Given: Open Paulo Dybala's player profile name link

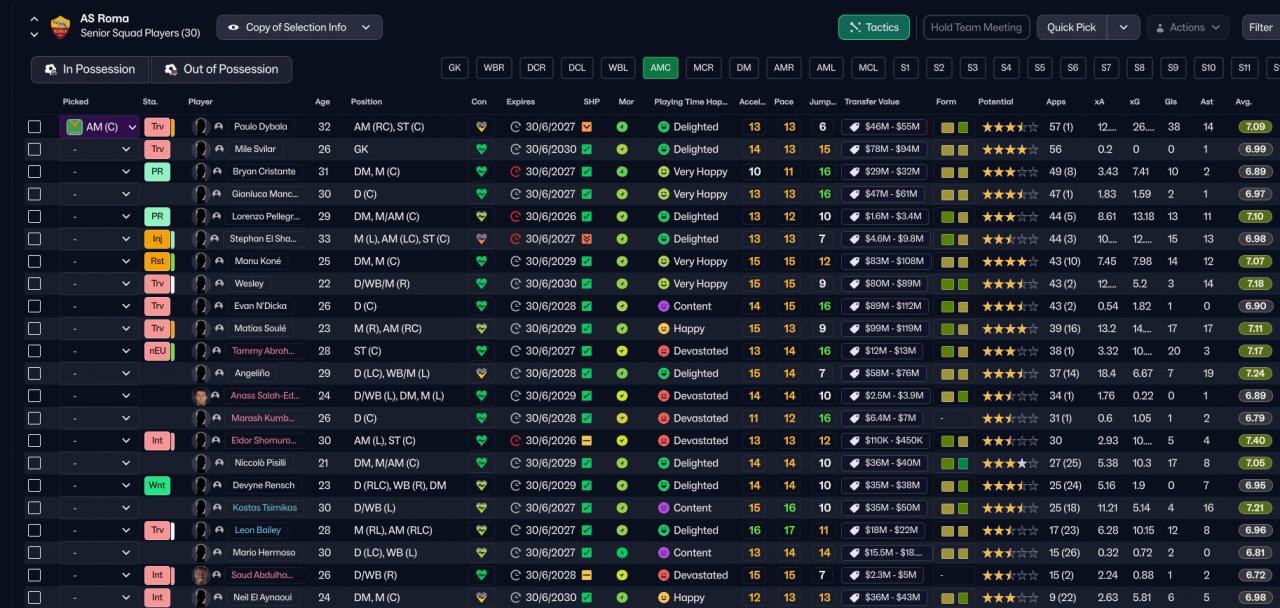Looking at the screenshot, I should 259,127.
